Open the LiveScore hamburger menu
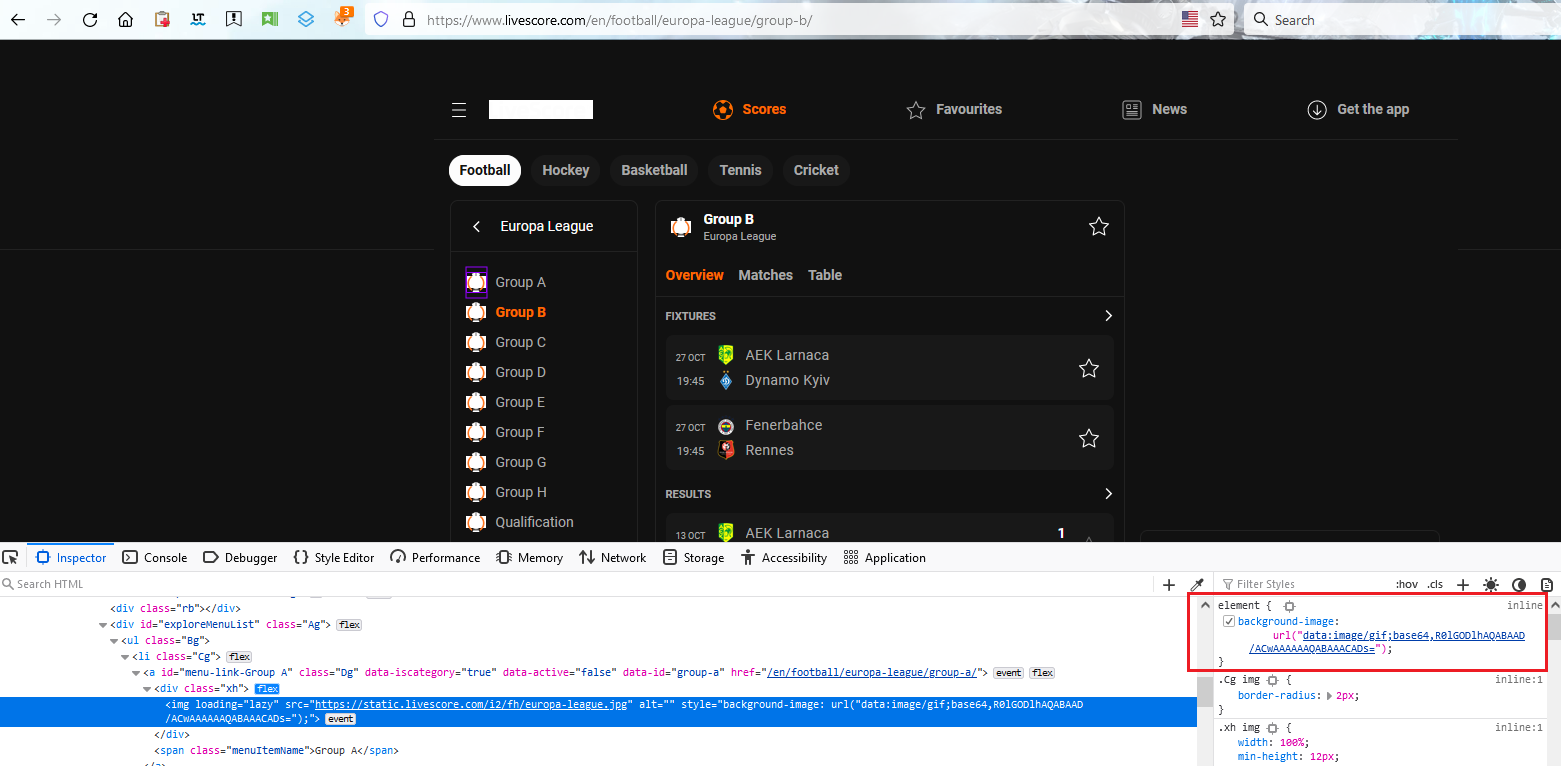Image resolution: width=1561 pixels, height=766 pixels. tap(459, 110)
